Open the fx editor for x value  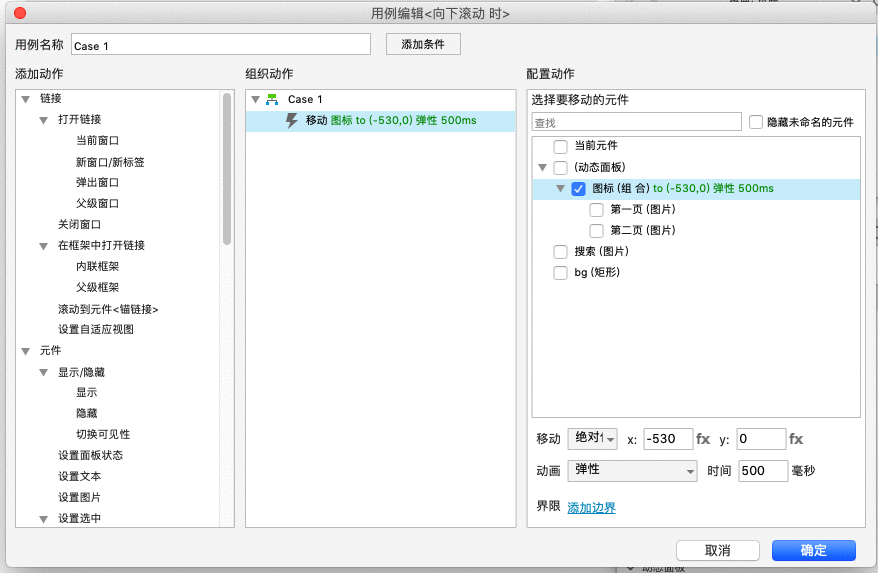pyautogui.click(x=703, y=439)
